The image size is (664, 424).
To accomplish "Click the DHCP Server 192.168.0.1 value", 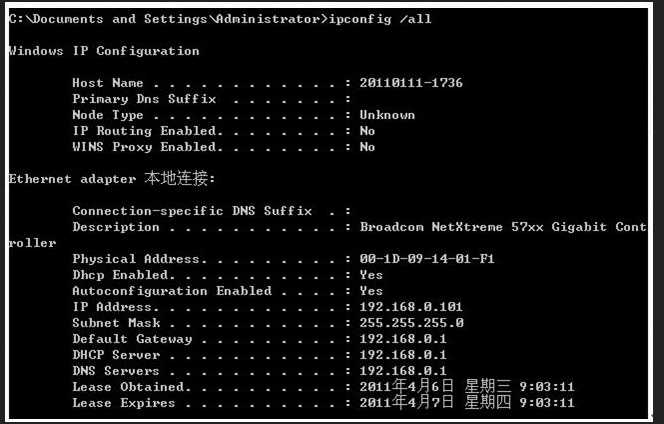I will 403,355.
